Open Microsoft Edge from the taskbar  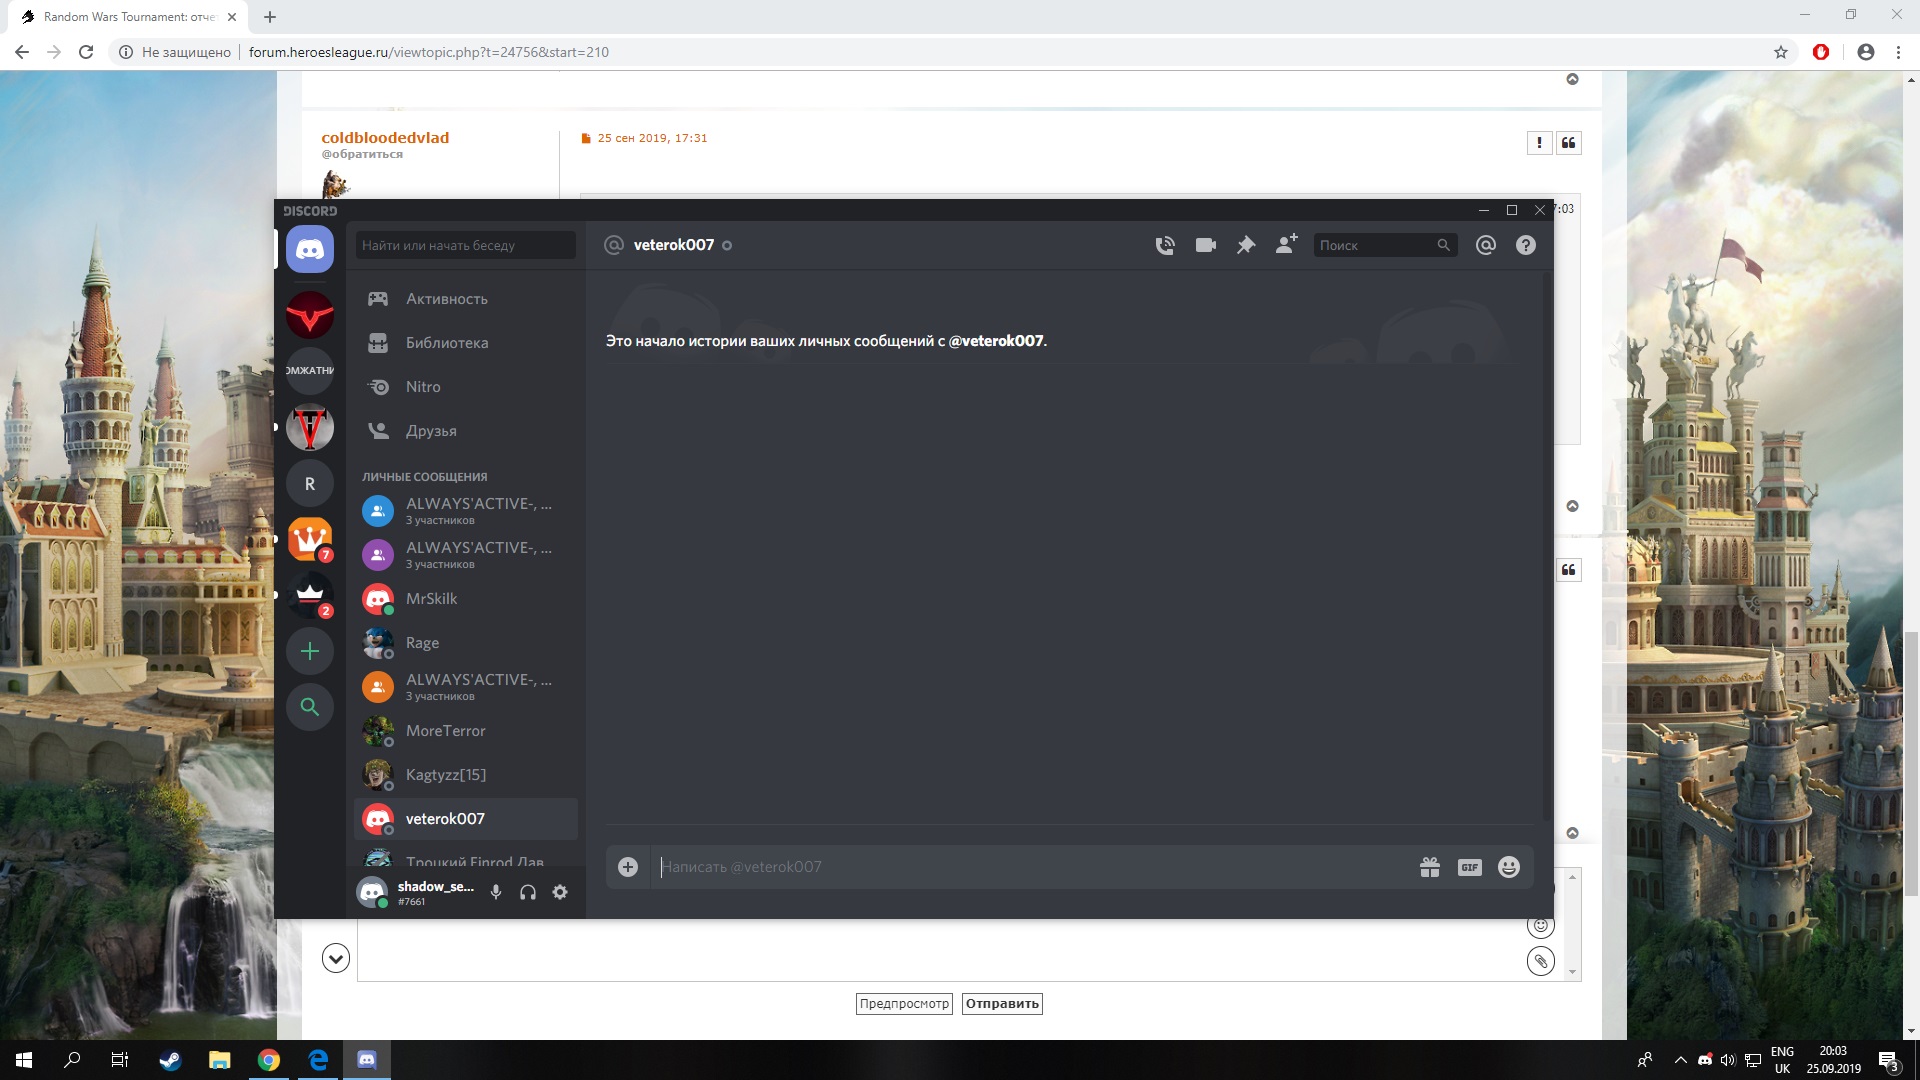[318, 1060]
